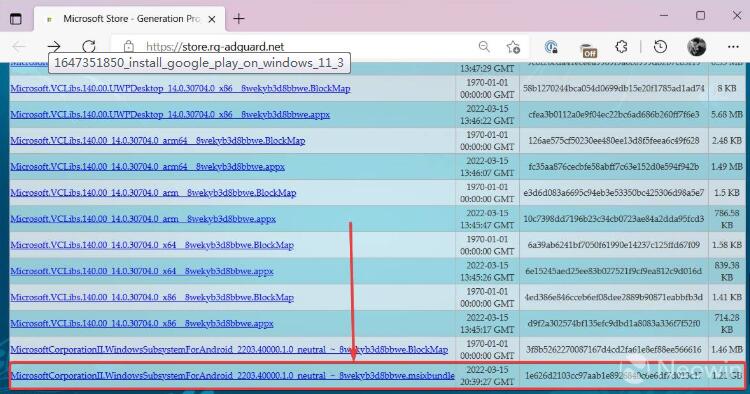Select hash starting 4ed386e846ccc
The width and height of the screenshot is (750, 394).
click(614, 297)
